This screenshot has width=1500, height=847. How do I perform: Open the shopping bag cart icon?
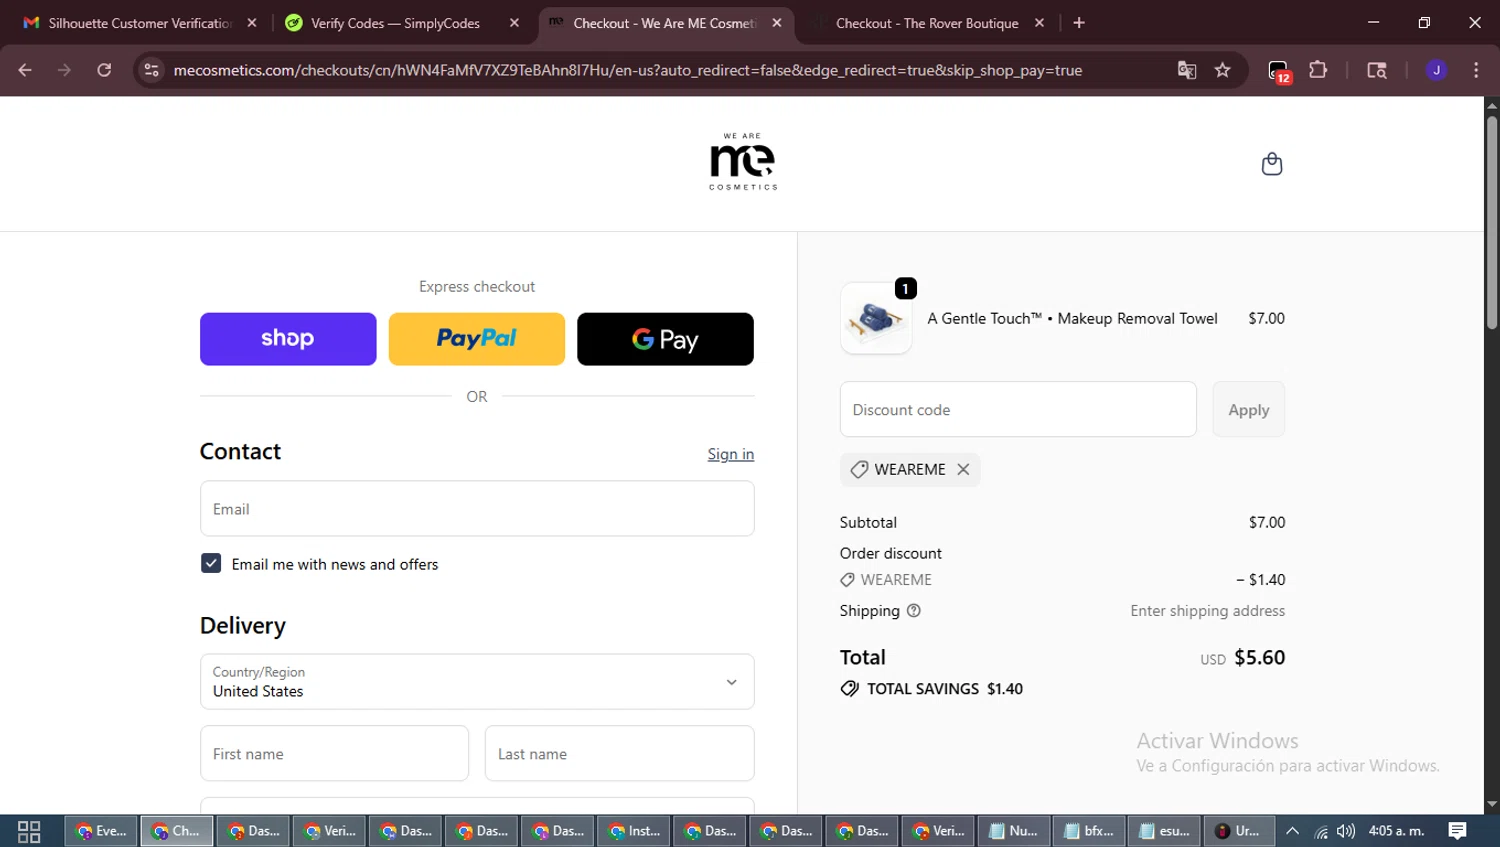[1271, 164]
